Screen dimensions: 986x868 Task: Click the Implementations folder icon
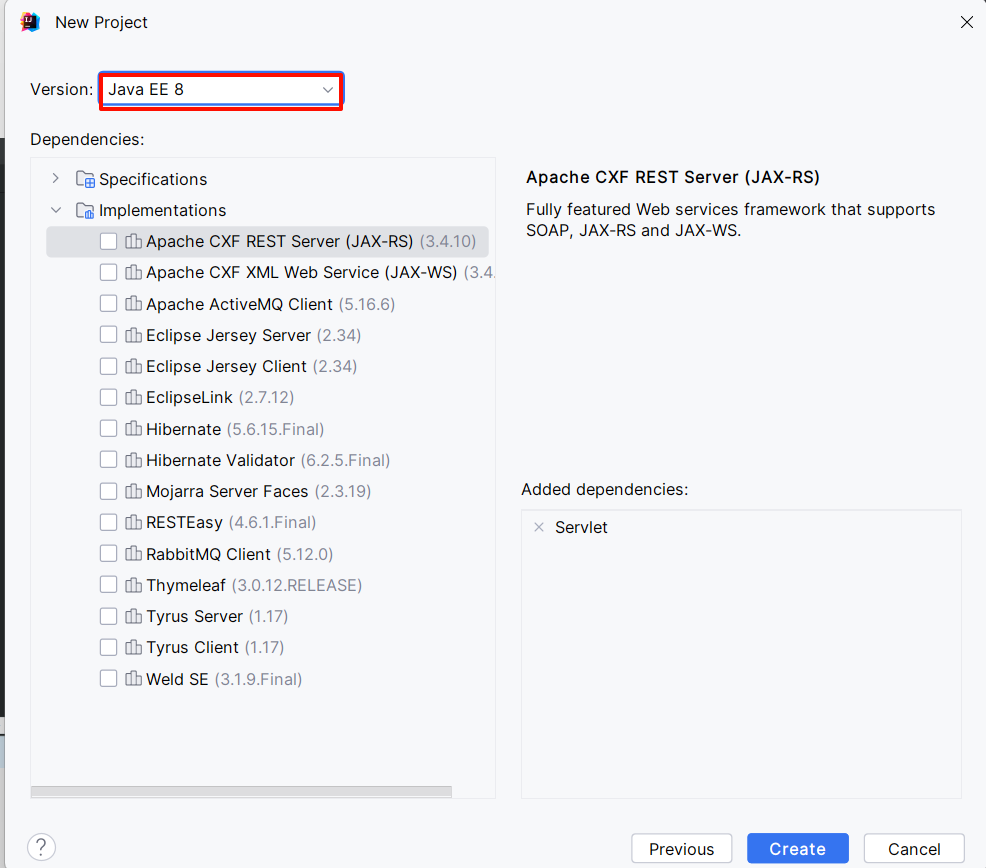click(85, 210)
